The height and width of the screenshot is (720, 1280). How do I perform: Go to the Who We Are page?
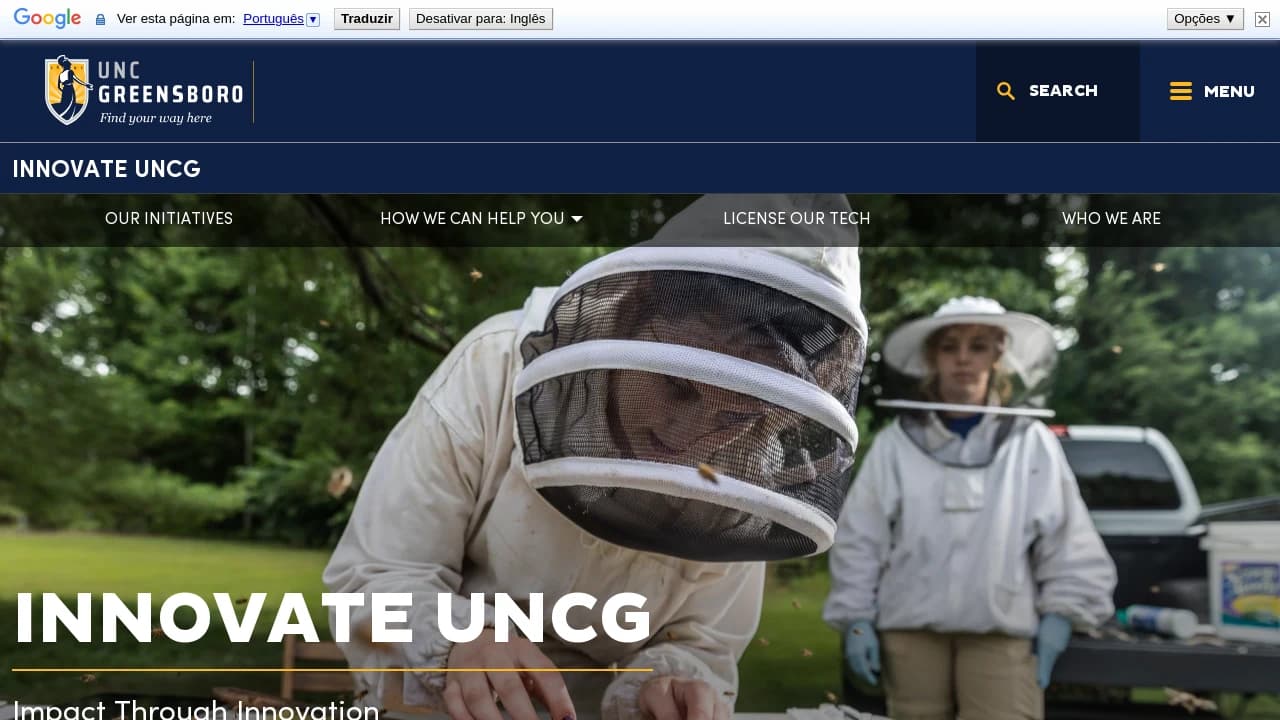[x=1111, y=219]
